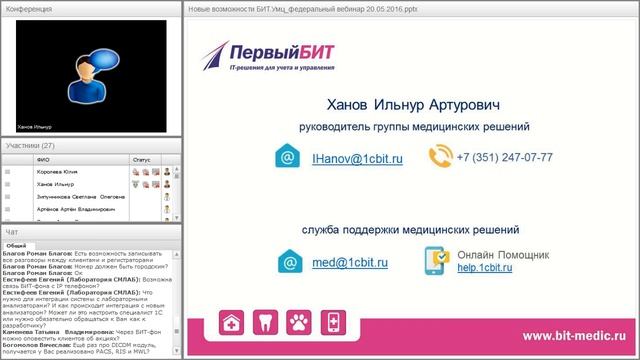Click the microphone status icon for Ханов Ильнур

pyautogui.click(x=136, y=184)
